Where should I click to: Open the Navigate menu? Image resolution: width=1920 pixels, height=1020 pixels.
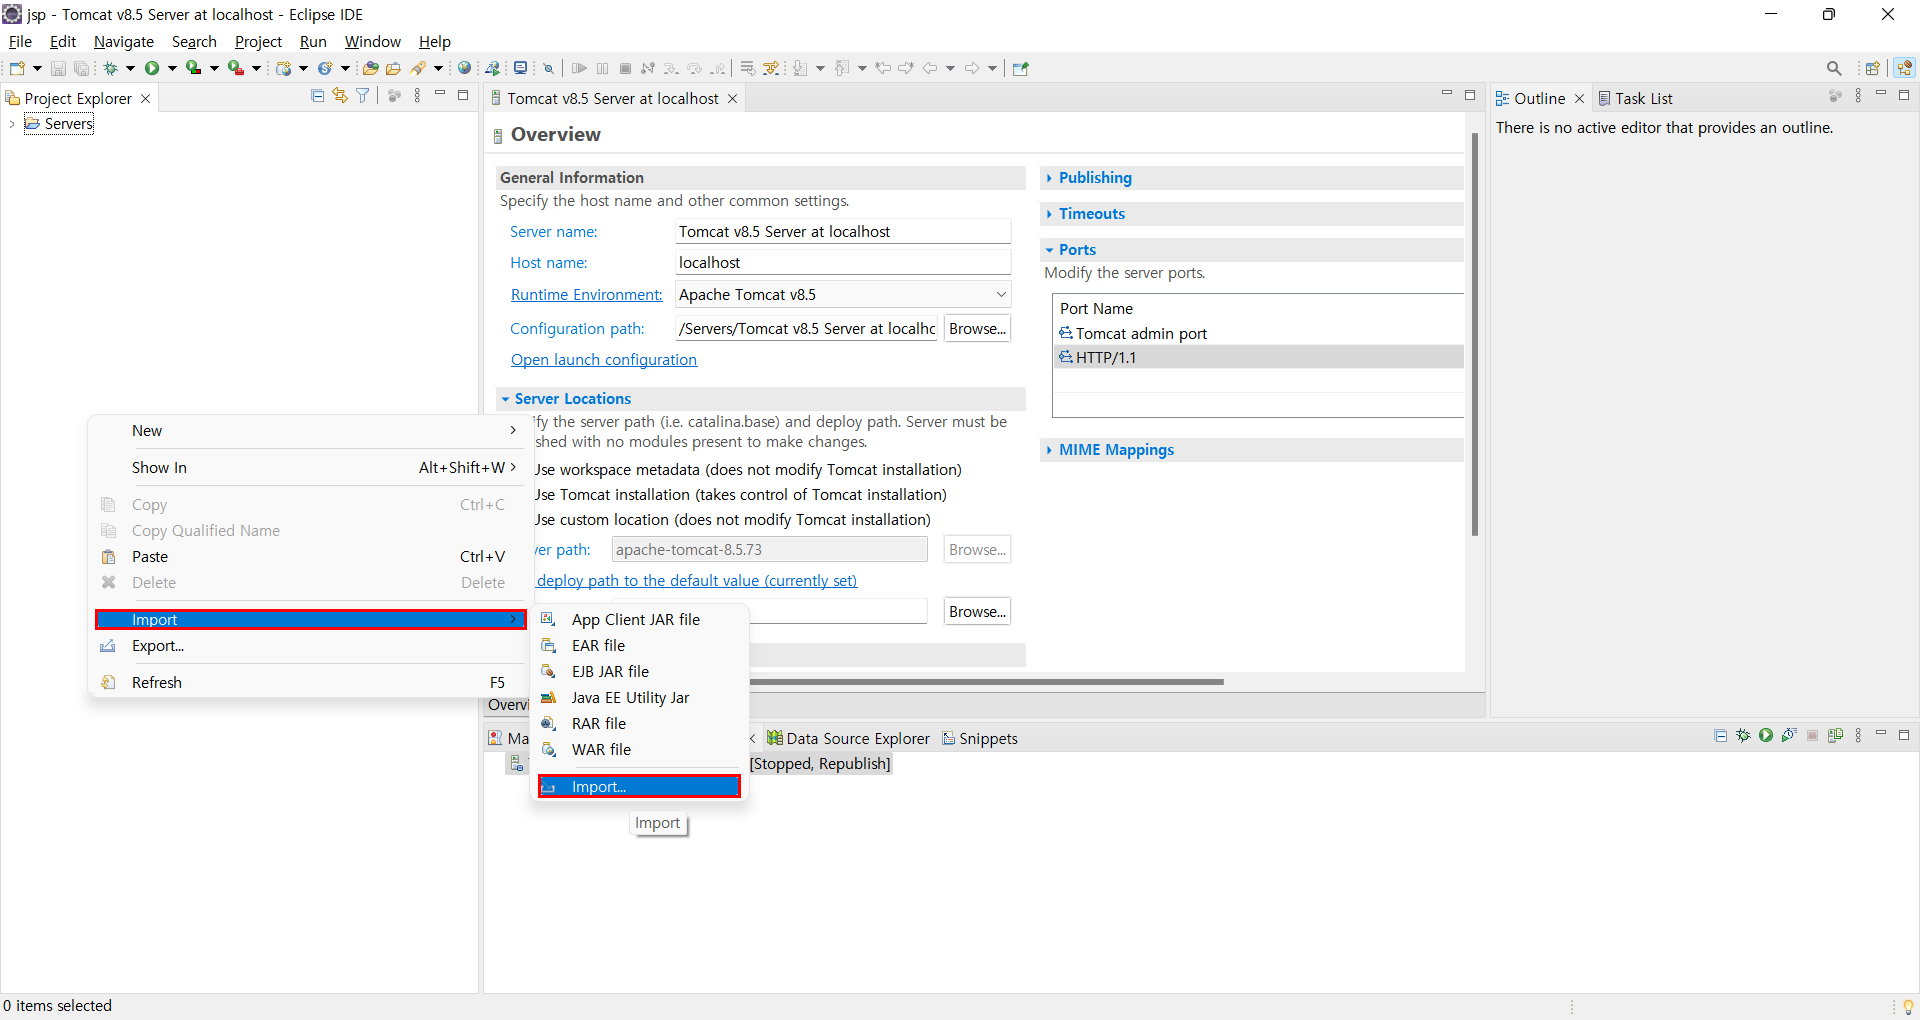(x=124, y=41)
